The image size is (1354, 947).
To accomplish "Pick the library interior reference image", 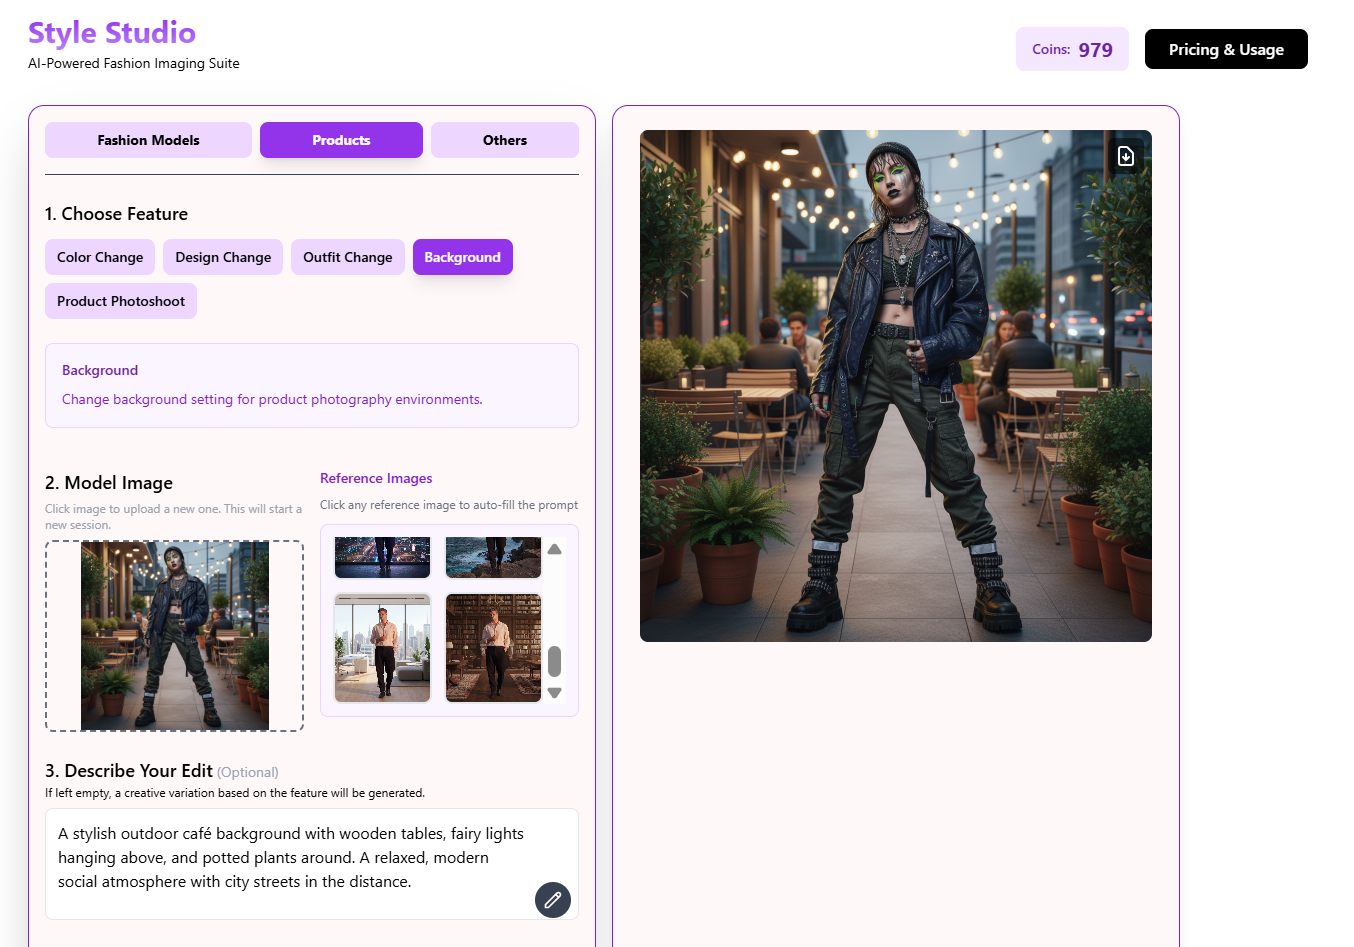I will coord(493,647).
